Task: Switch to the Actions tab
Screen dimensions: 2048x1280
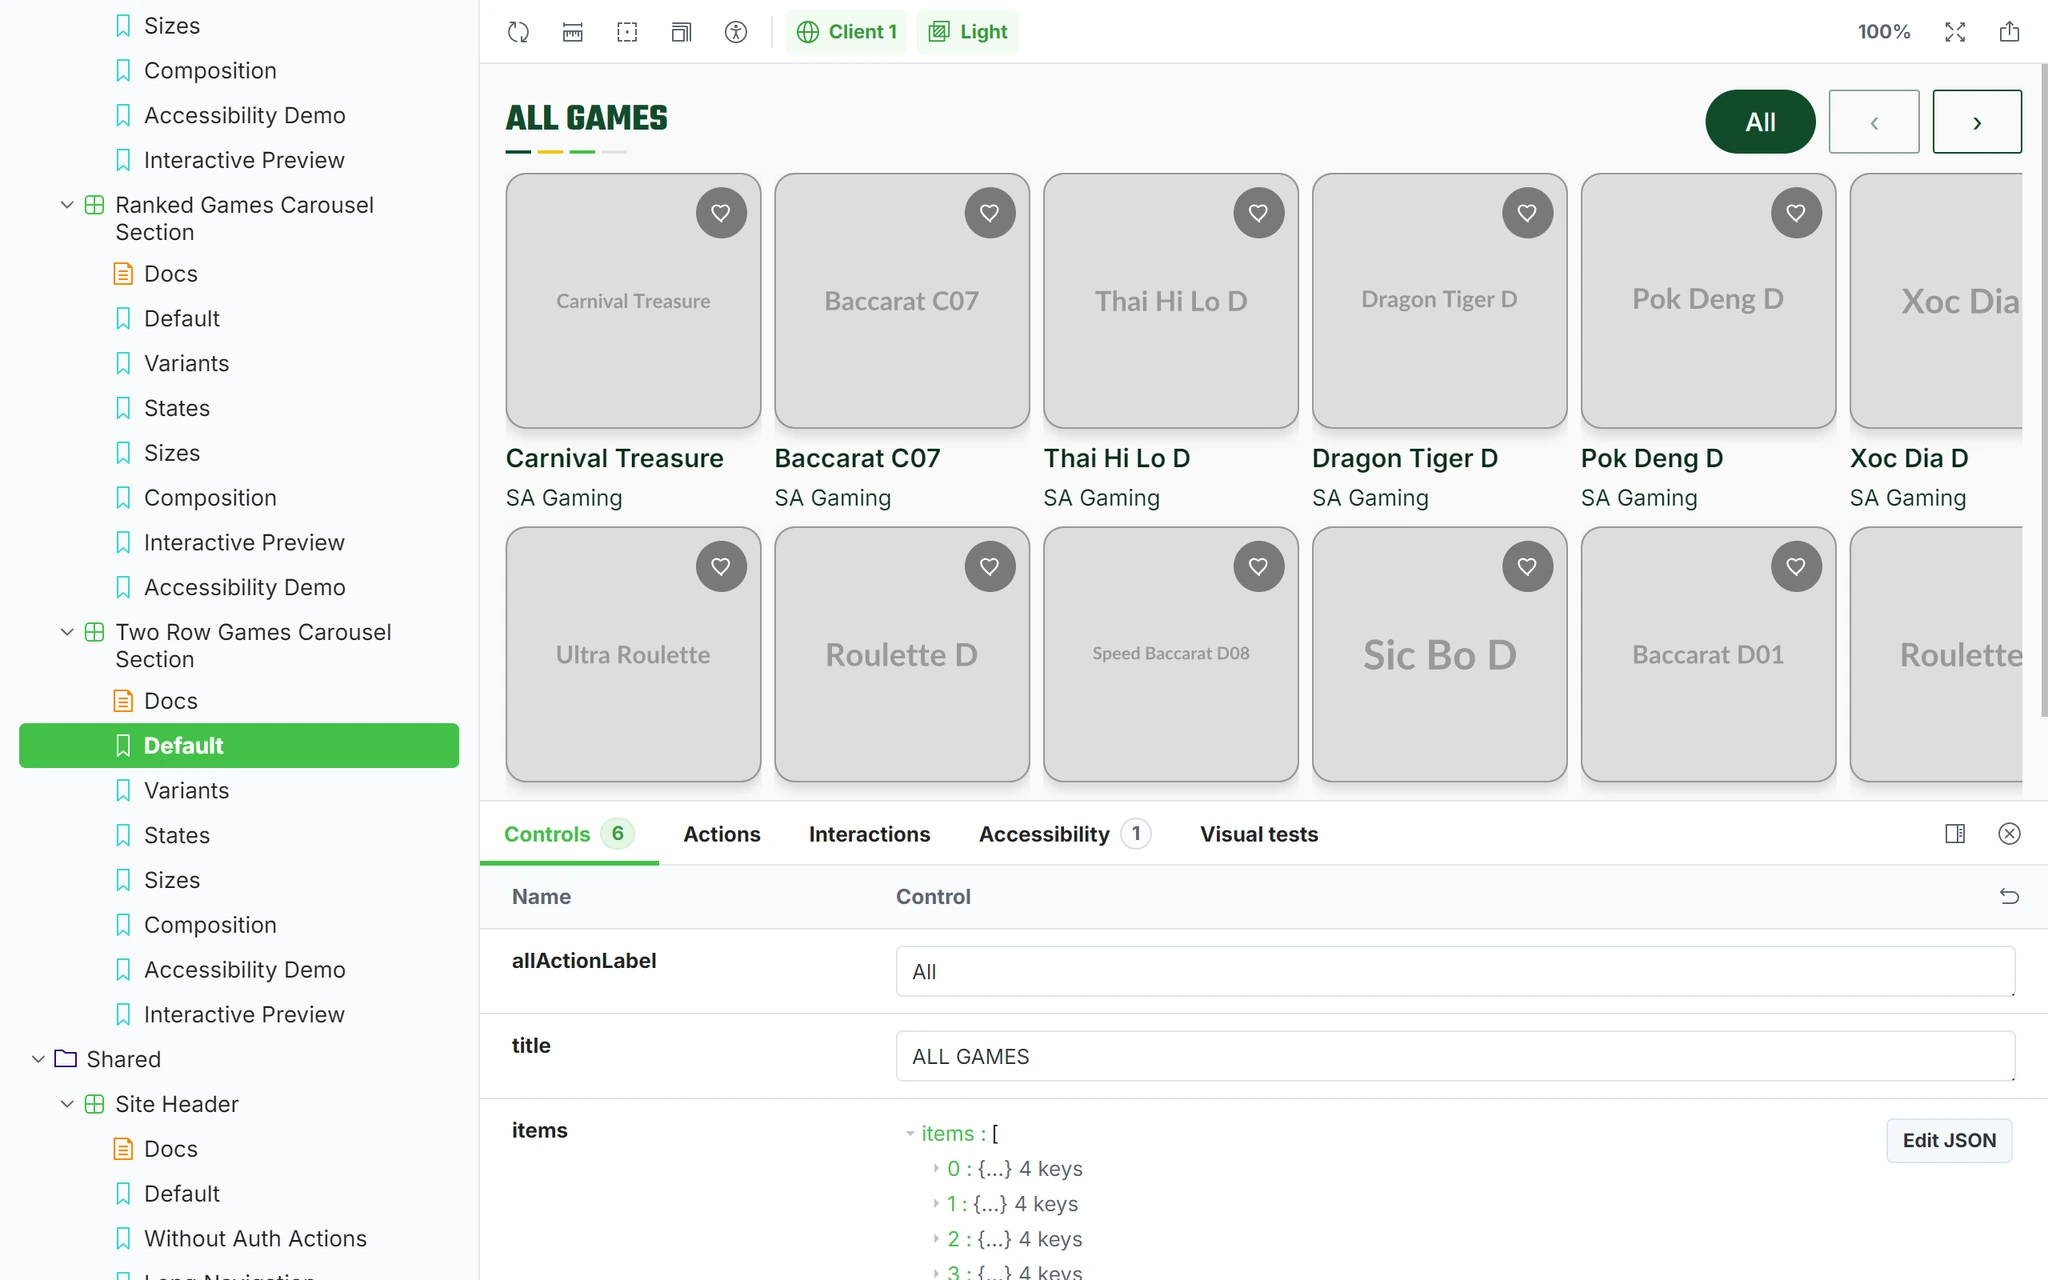Action: [x=722, y=834]
